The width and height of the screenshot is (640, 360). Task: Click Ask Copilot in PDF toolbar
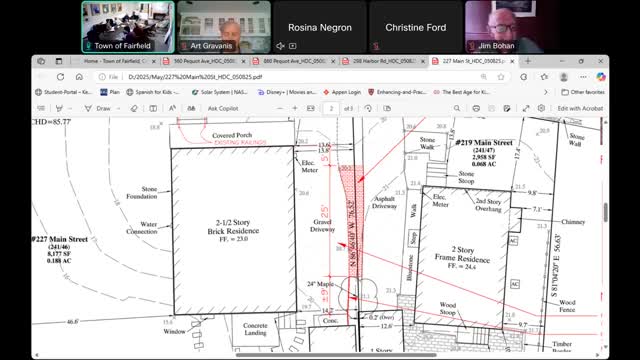coord(223,109)
